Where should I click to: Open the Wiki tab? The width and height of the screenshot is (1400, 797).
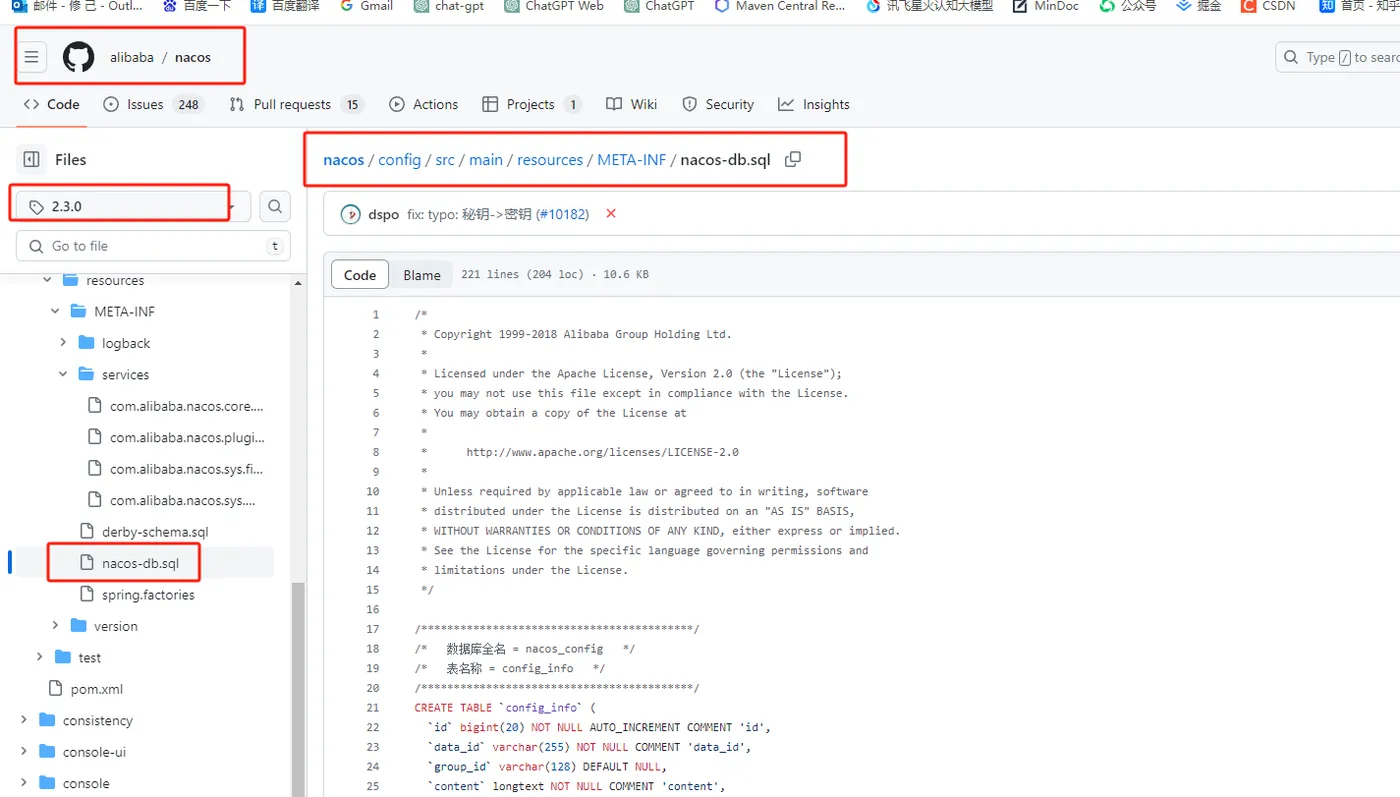pos(632,104)
